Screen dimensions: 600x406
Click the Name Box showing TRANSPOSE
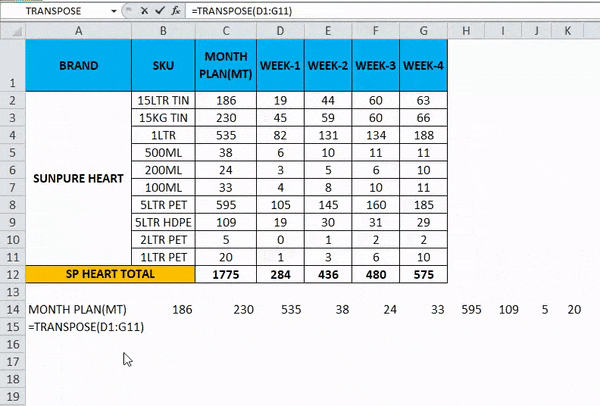(55, 11)
